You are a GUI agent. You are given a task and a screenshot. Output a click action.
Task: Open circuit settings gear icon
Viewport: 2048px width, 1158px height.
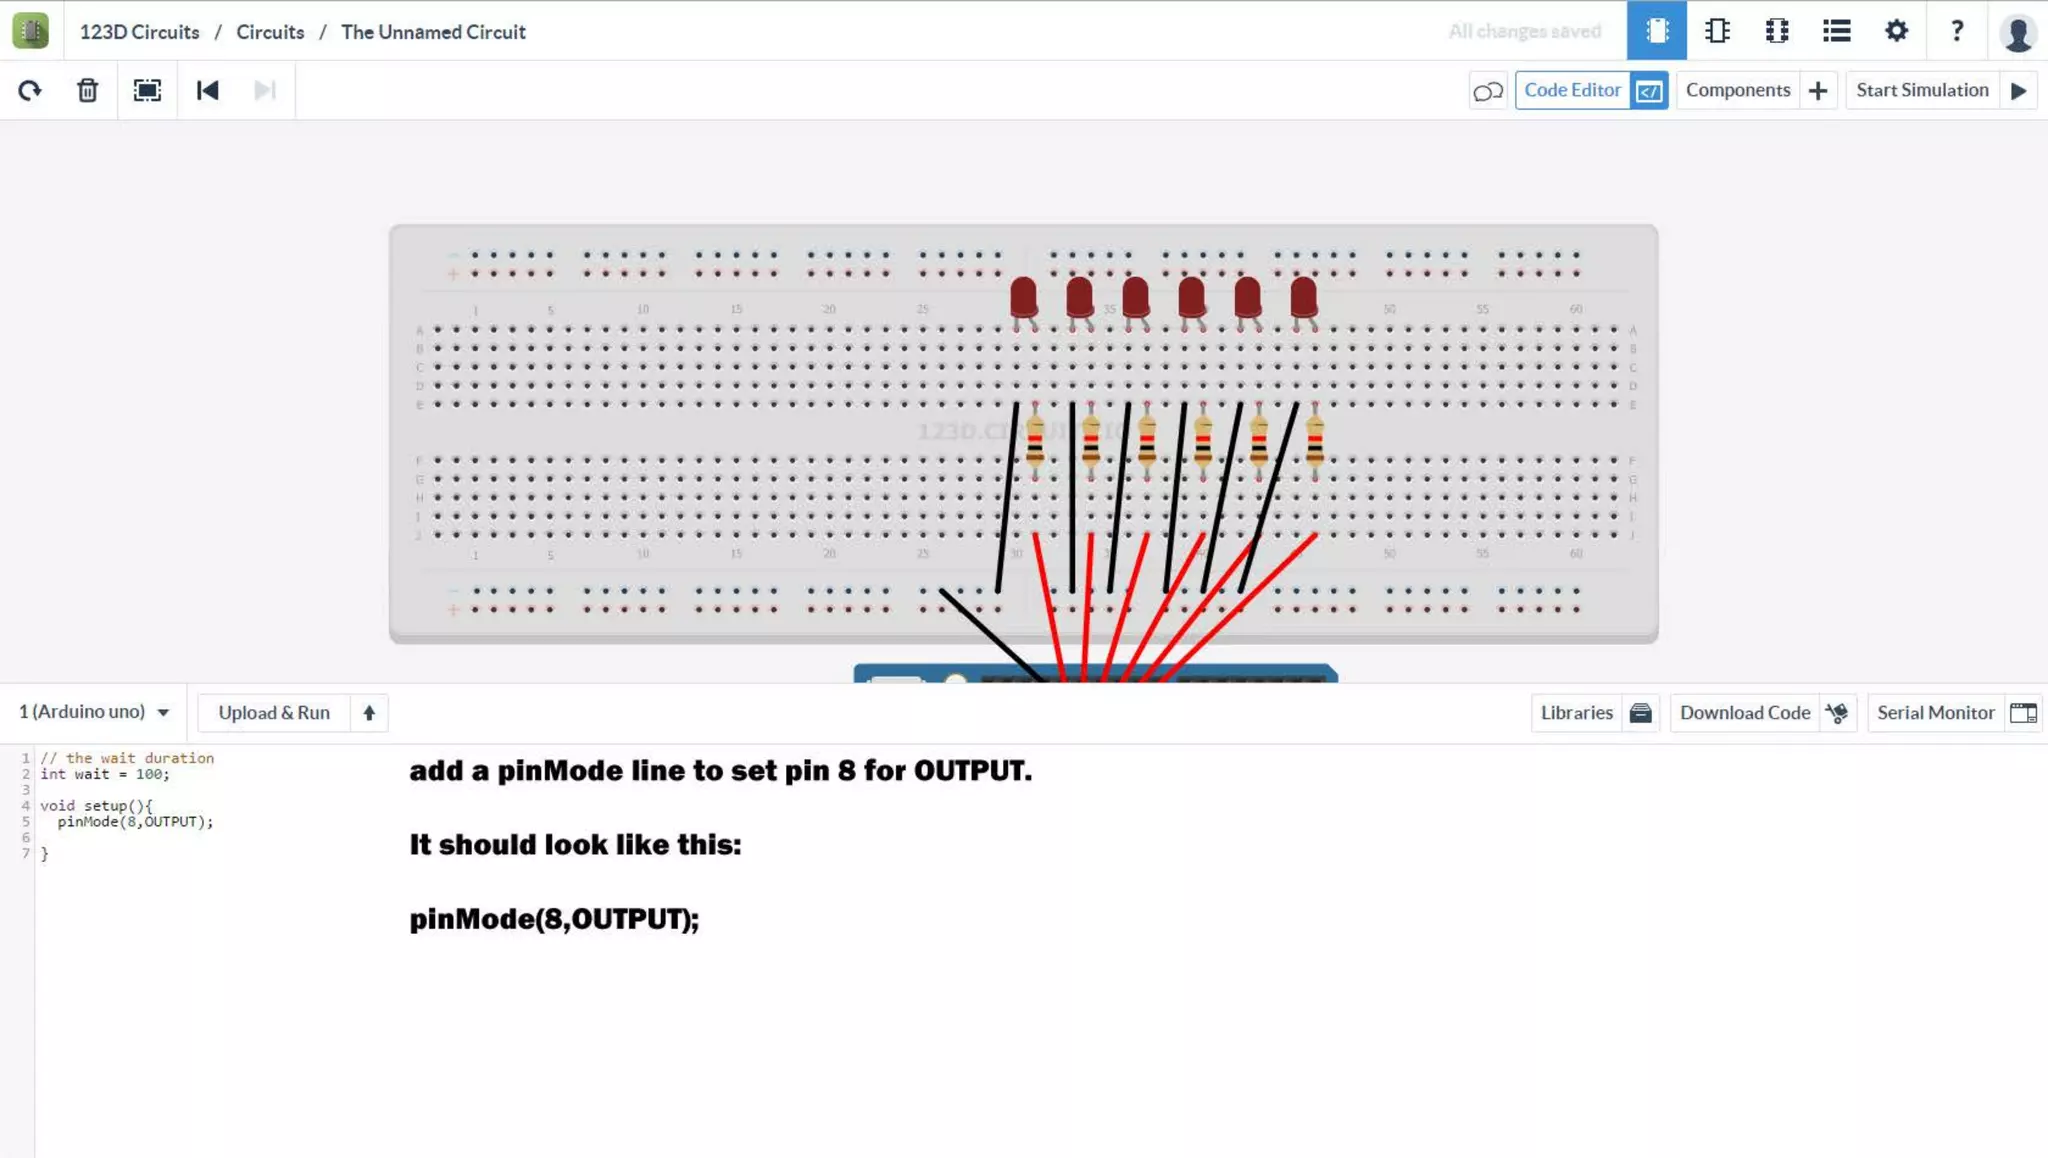[1896, 31]
